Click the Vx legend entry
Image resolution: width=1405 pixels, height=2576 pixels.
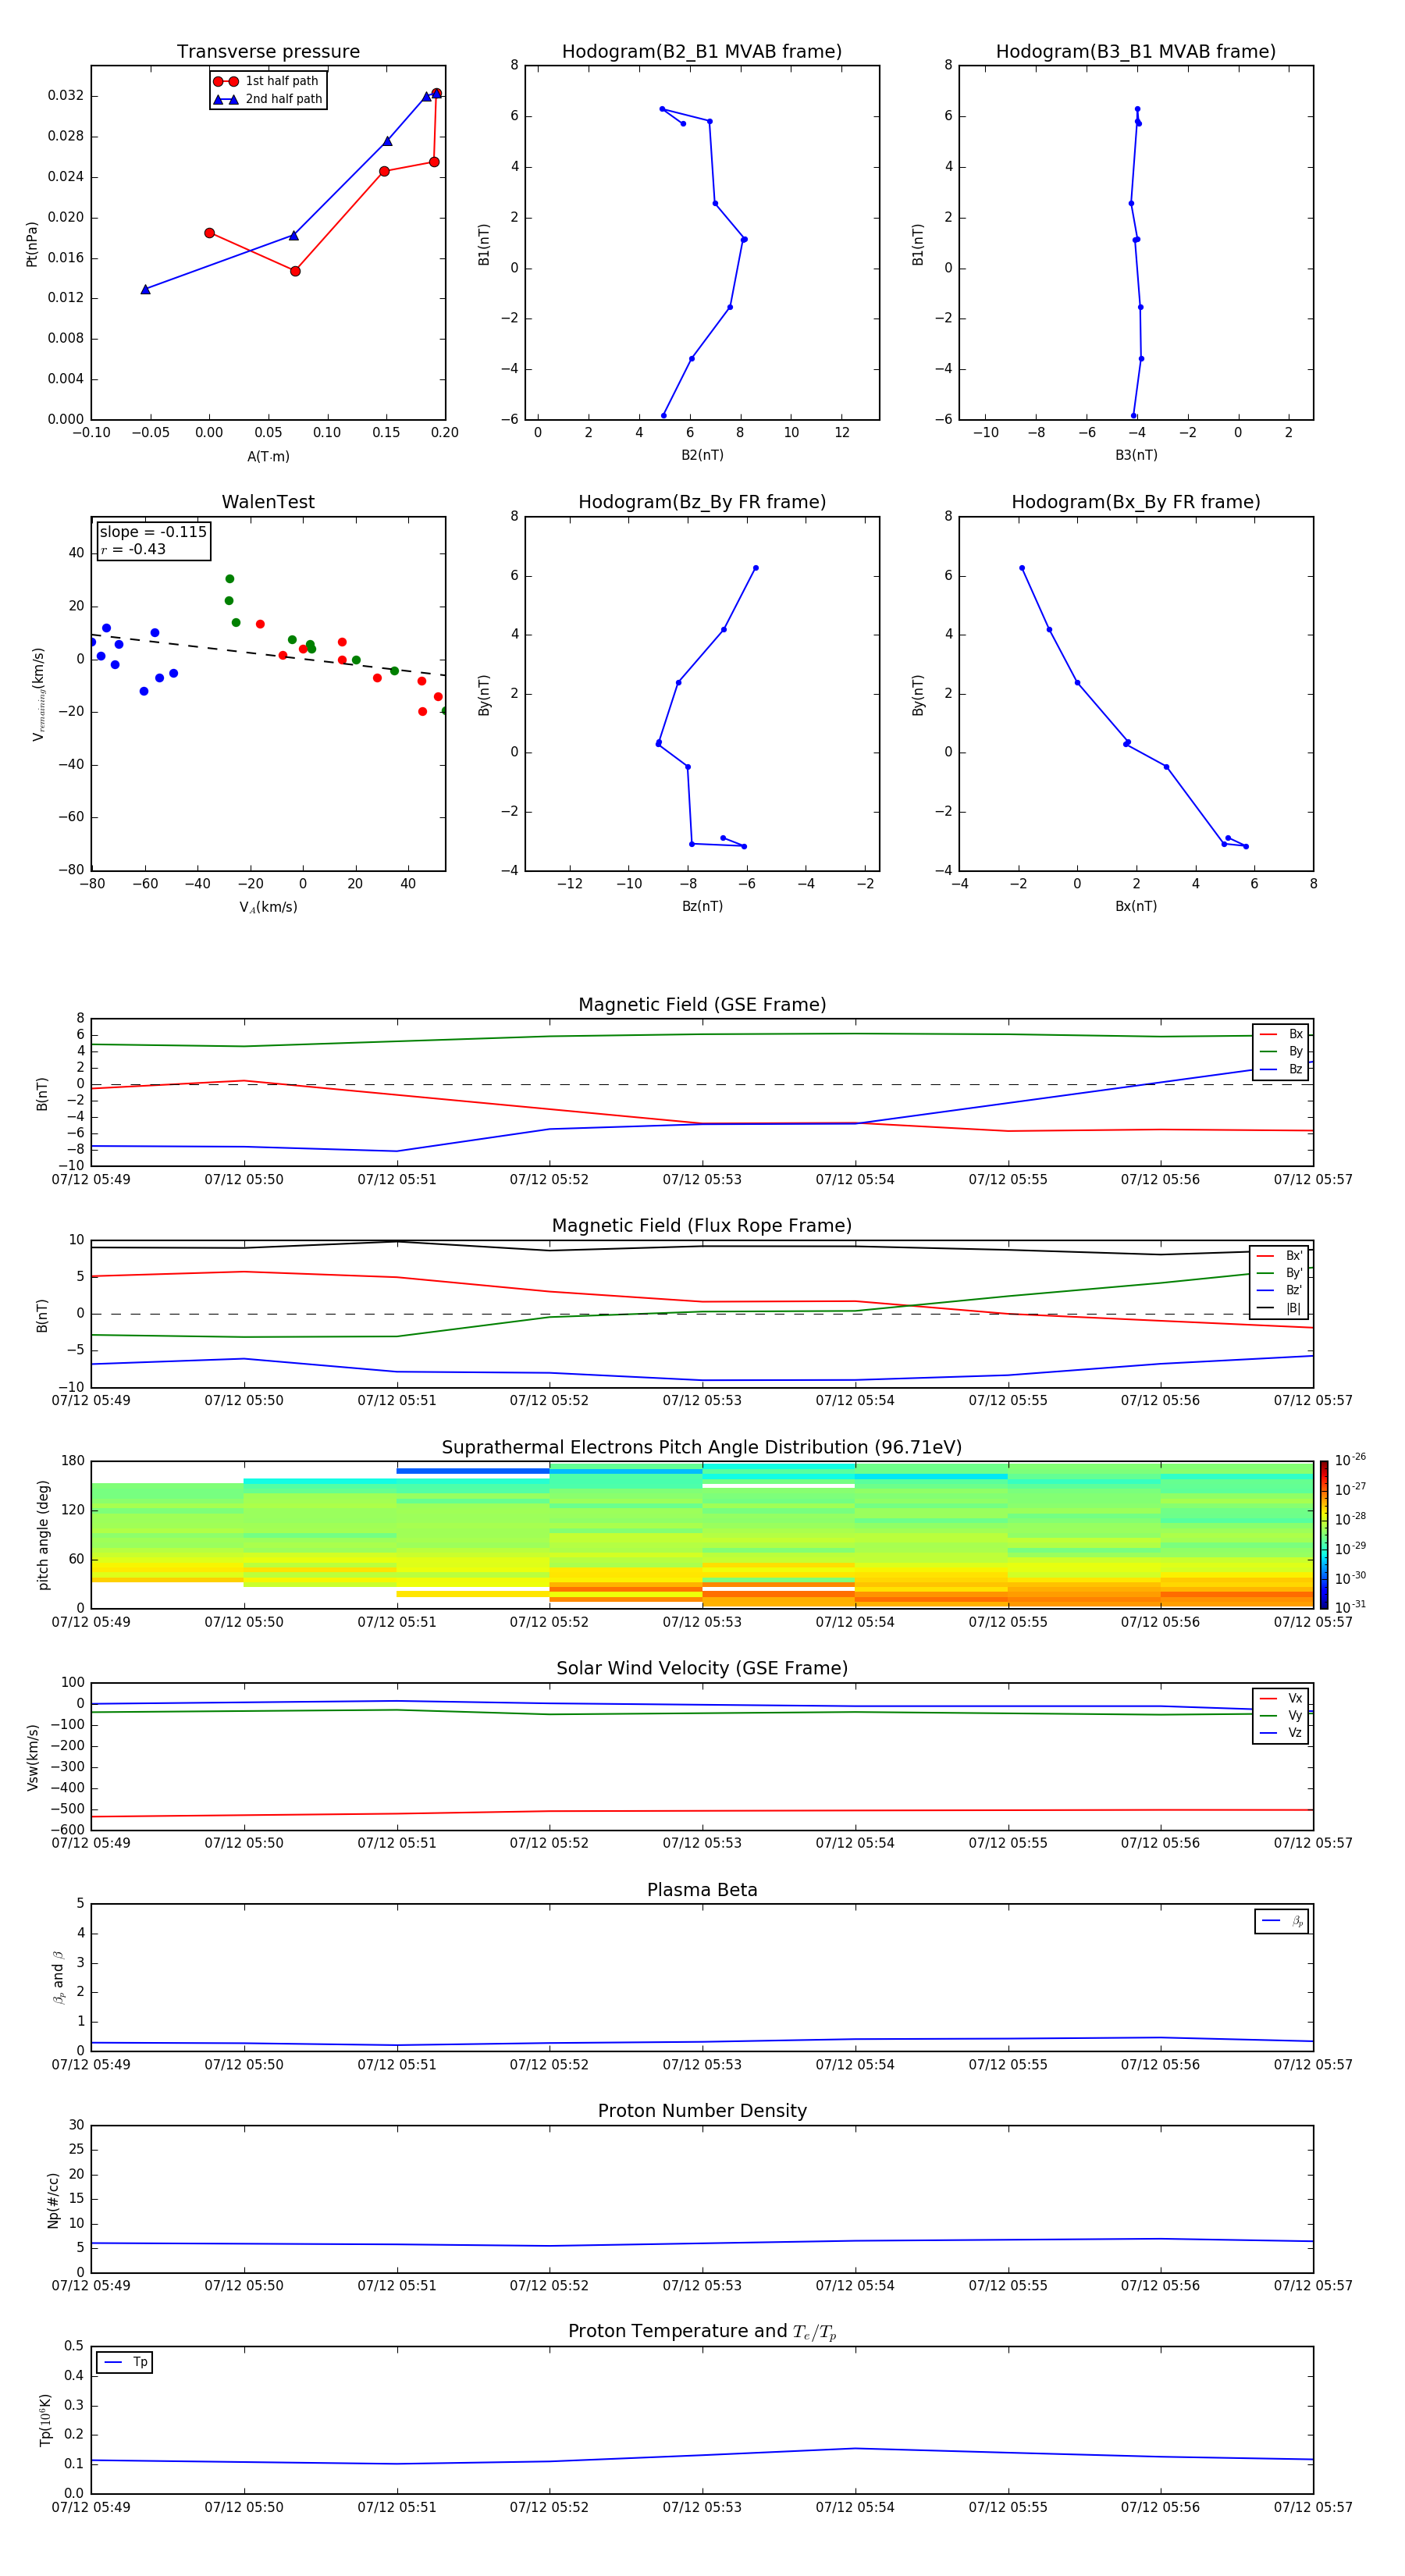[1281, 1698]
